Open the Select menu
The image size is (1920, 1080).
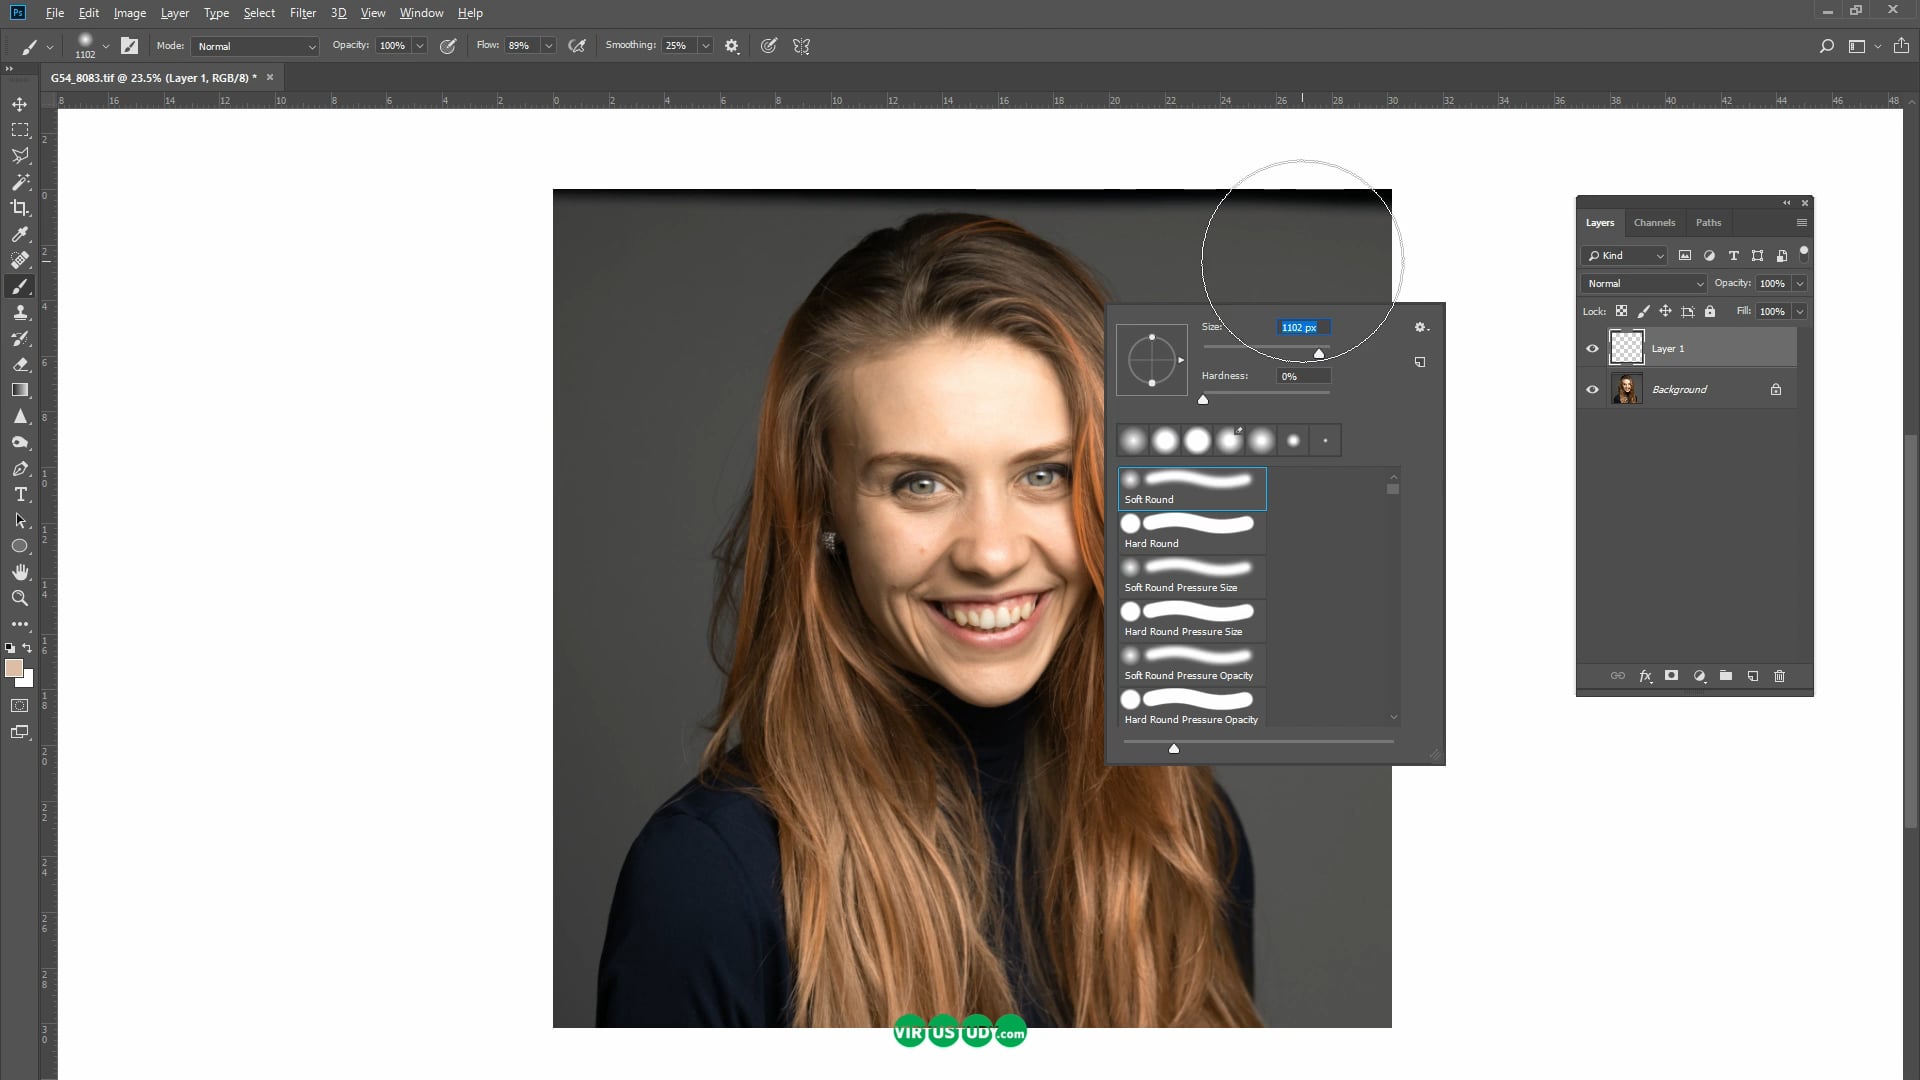259,13
